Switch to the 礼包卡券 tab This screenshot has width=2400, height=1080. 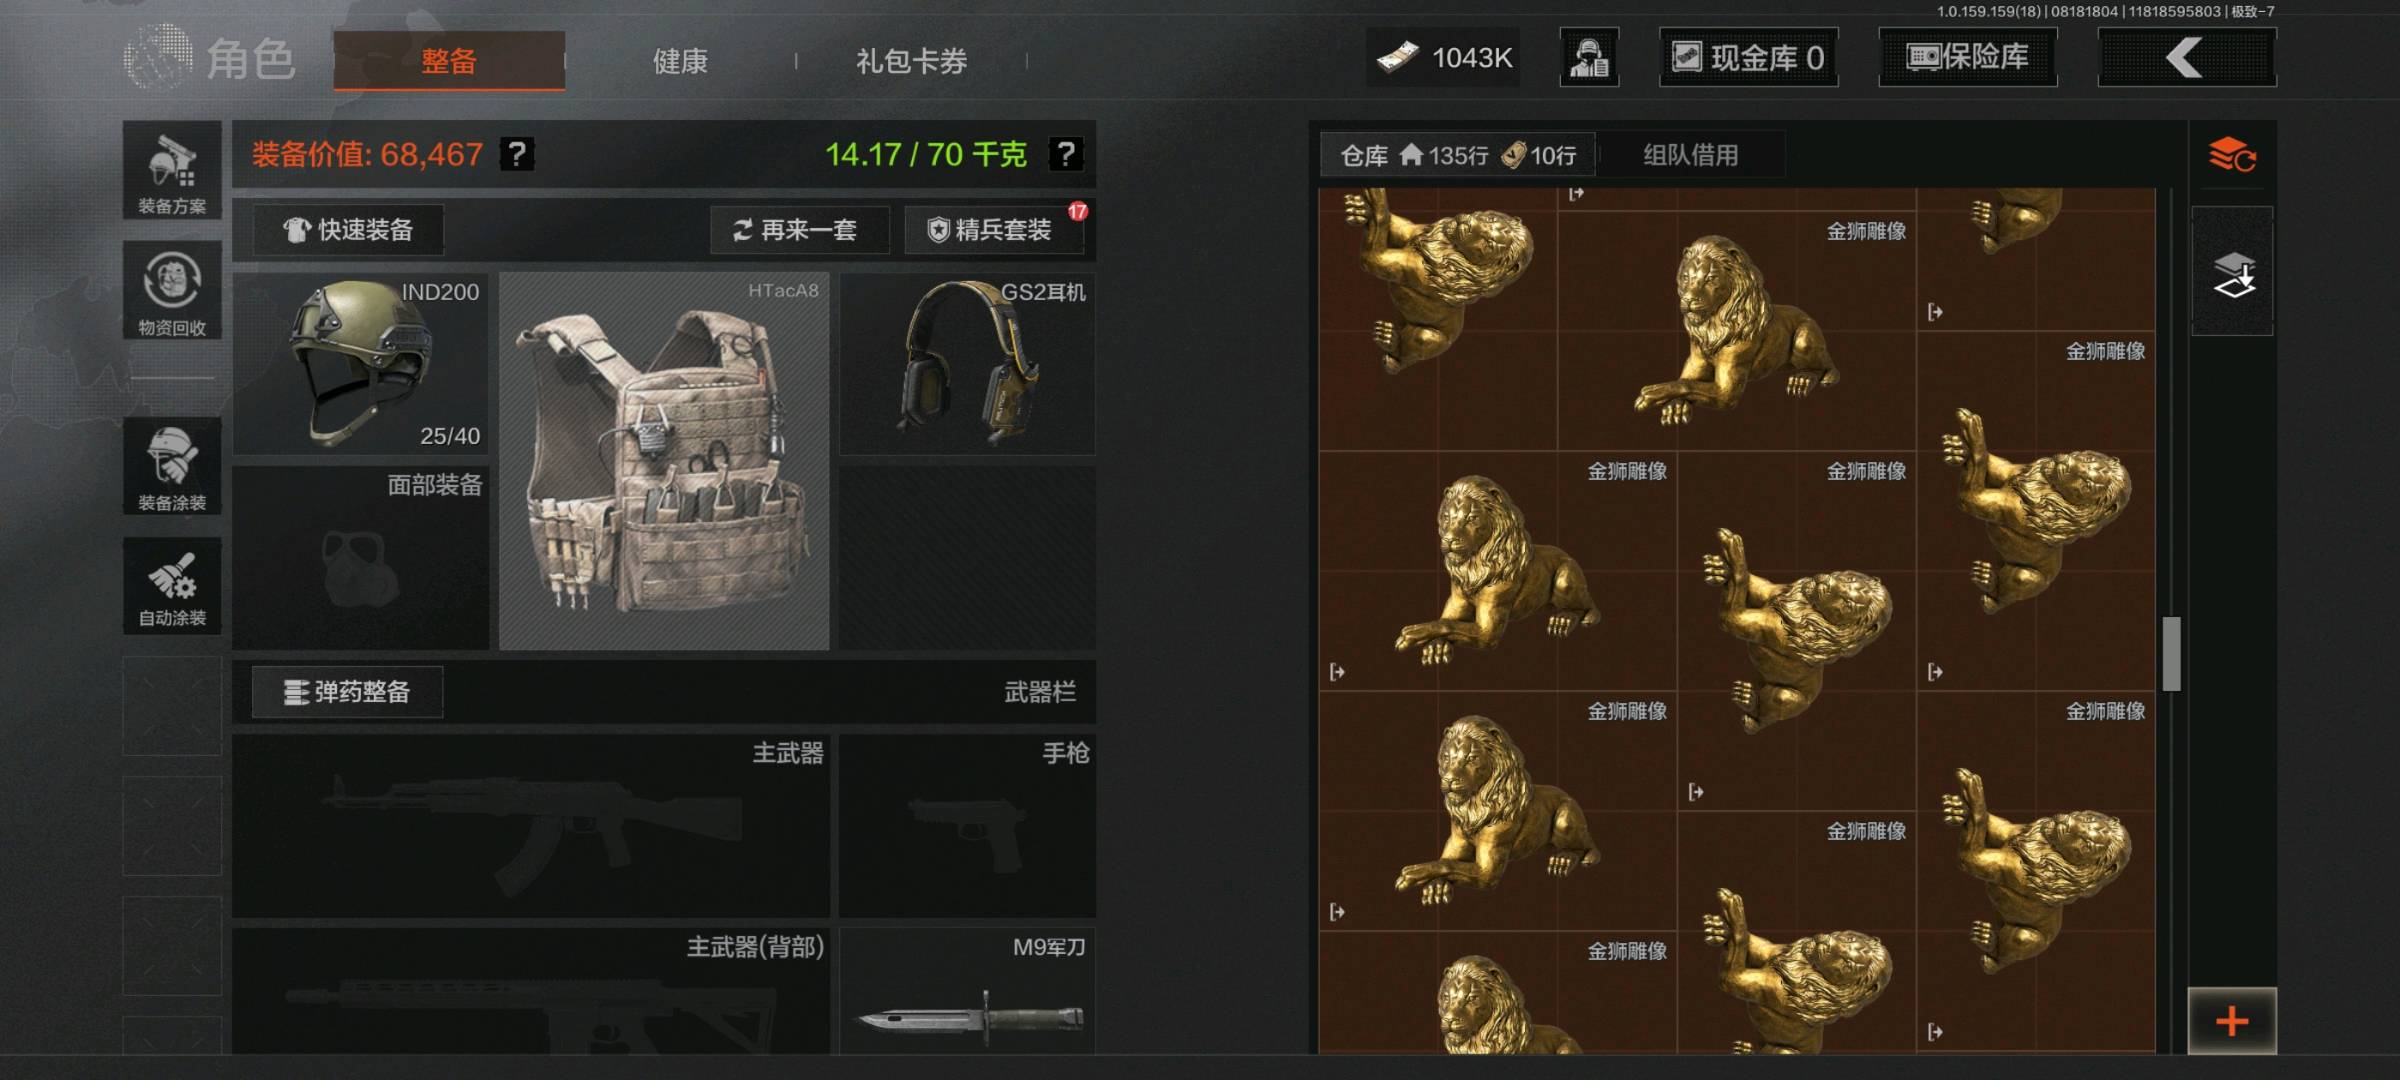click(911, 61)
